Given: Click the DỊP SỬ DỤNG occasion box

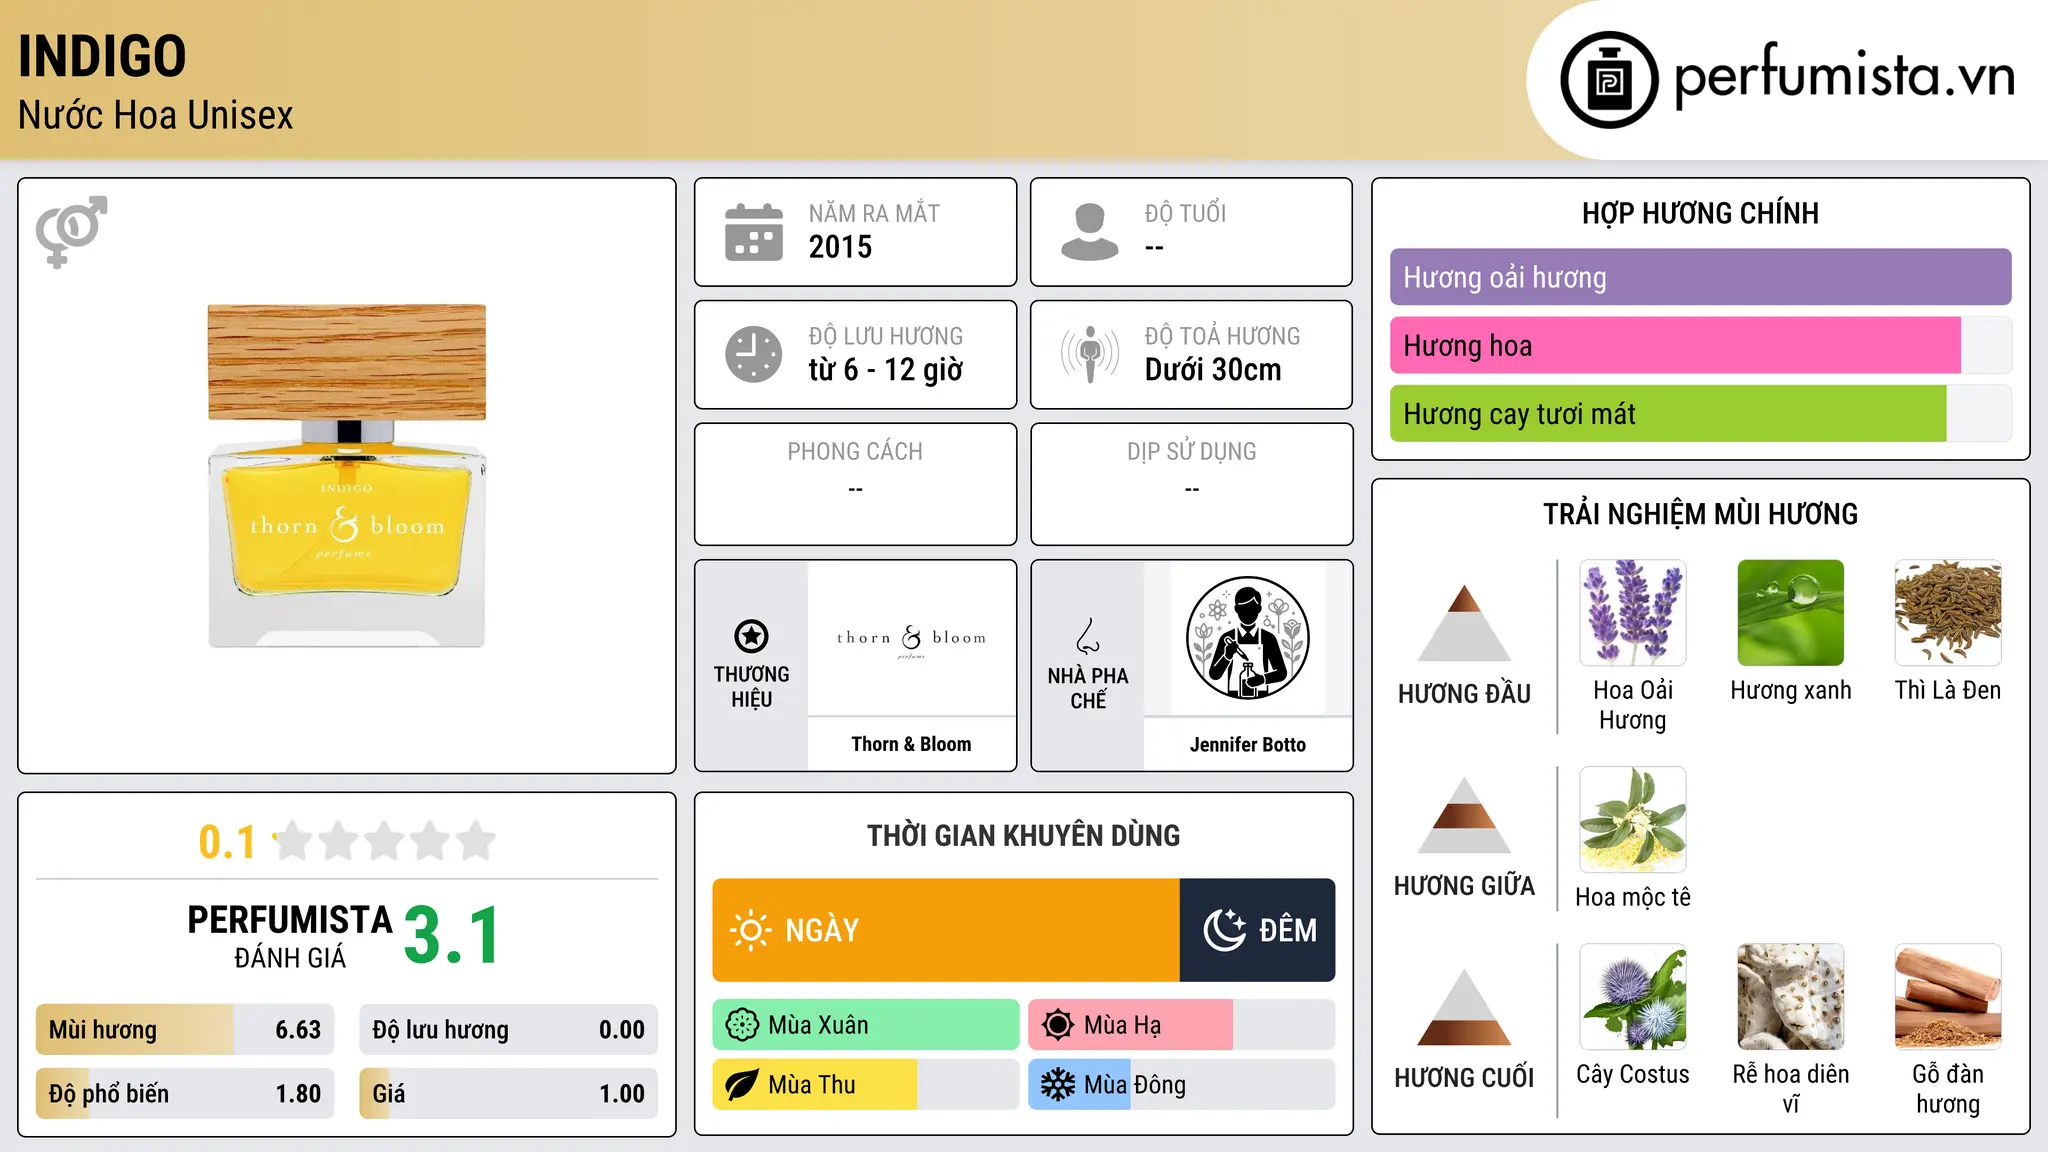Looking at the screenshot, I should click(1191, 484).
